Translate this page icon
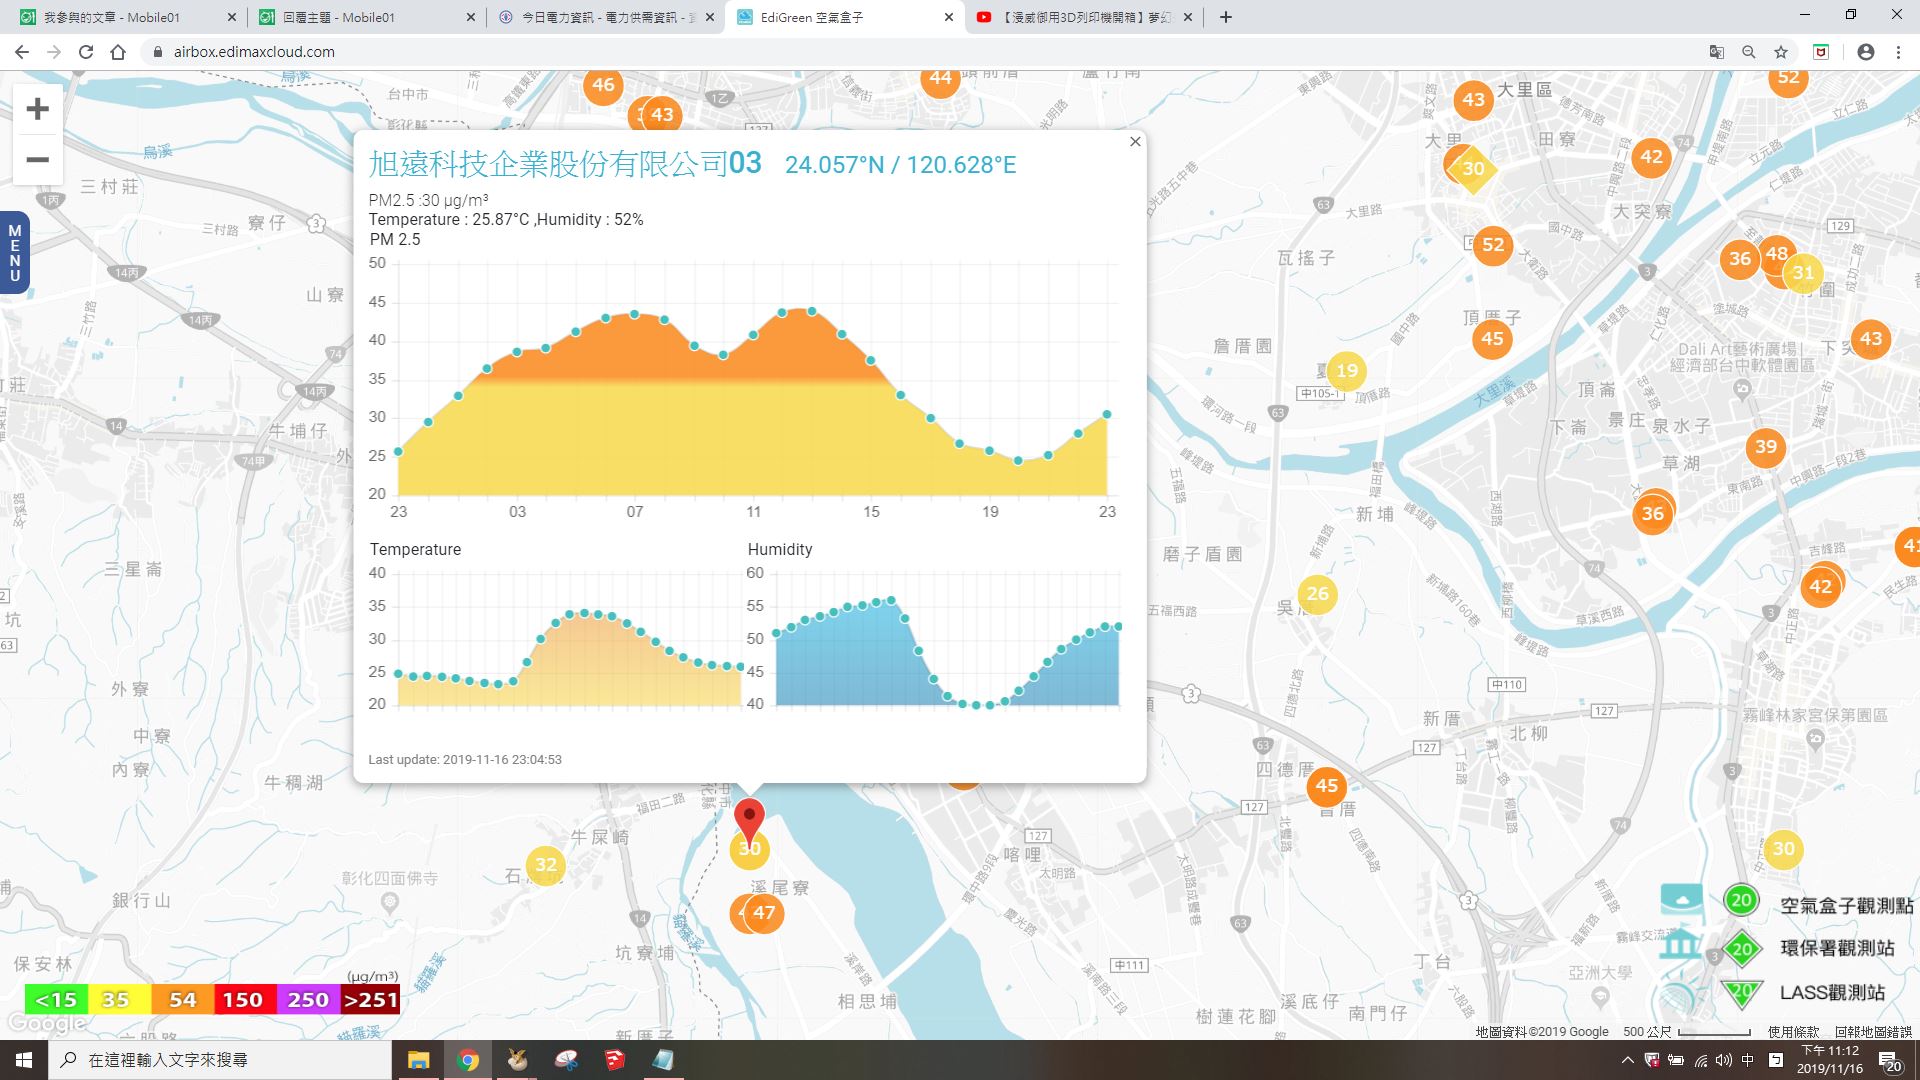Viewport: 1920px width, 1080px height. click(1717, 52)
